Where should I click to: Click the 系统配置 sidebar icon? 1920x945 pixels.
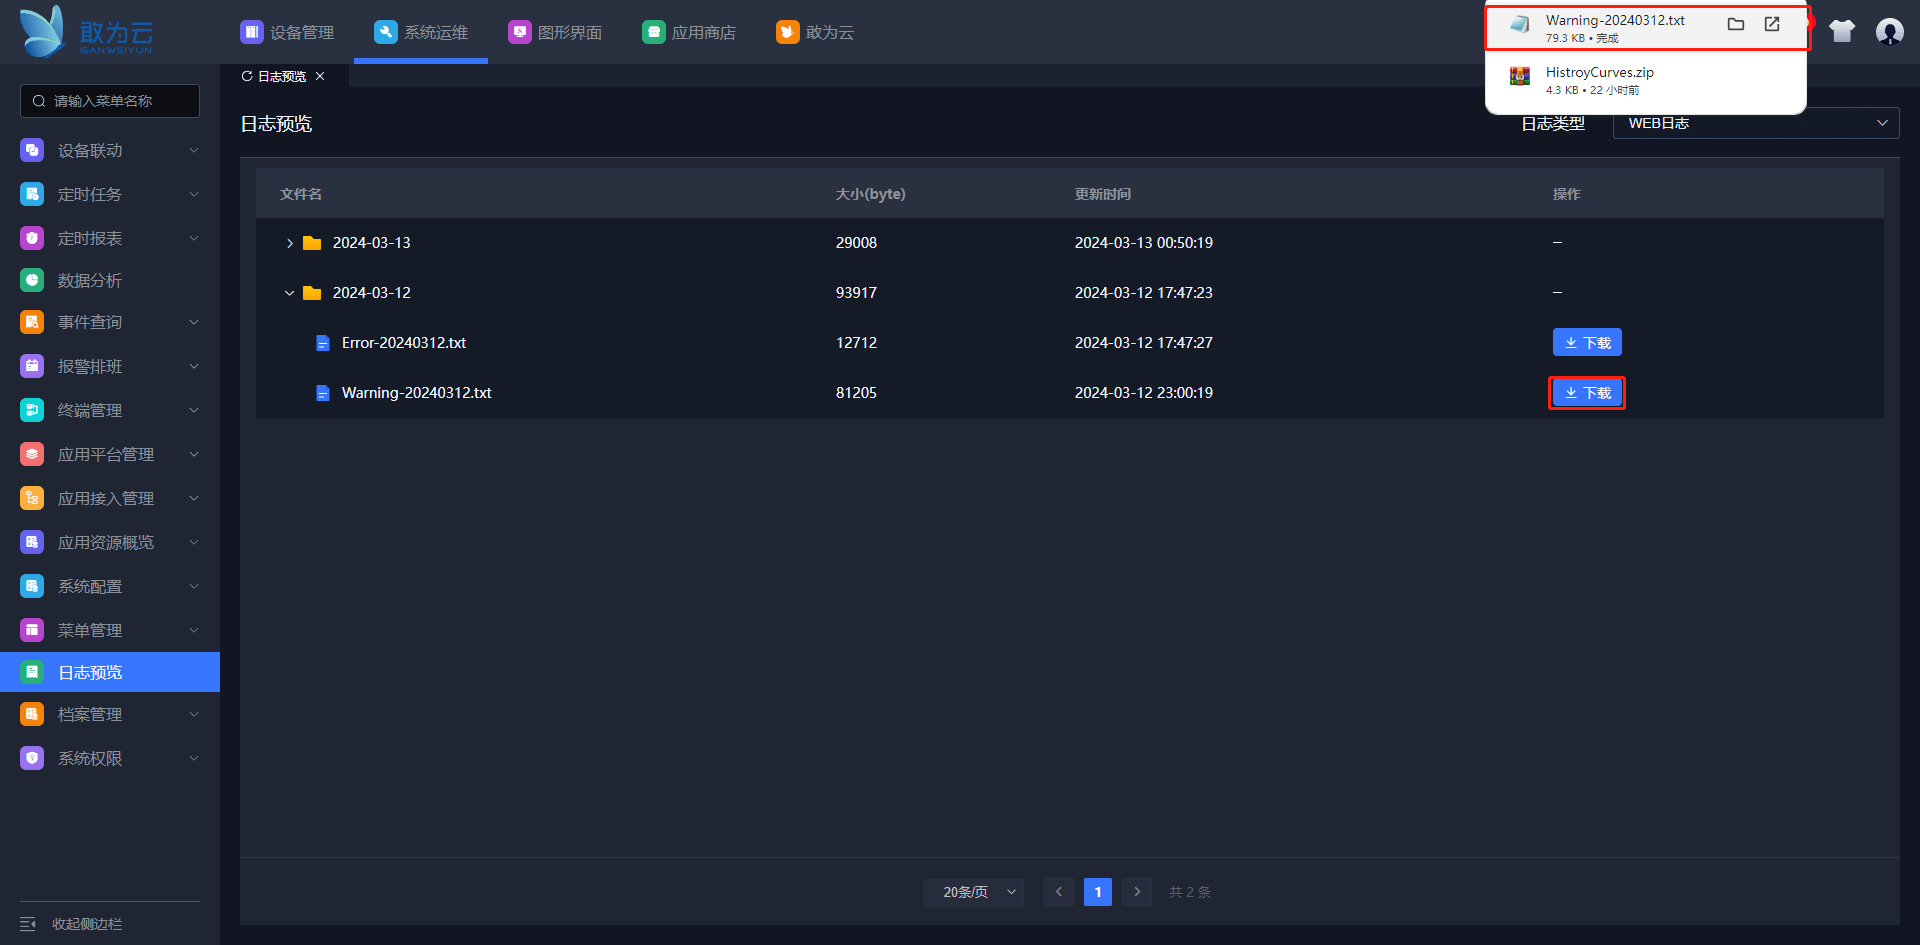(32, 586)
